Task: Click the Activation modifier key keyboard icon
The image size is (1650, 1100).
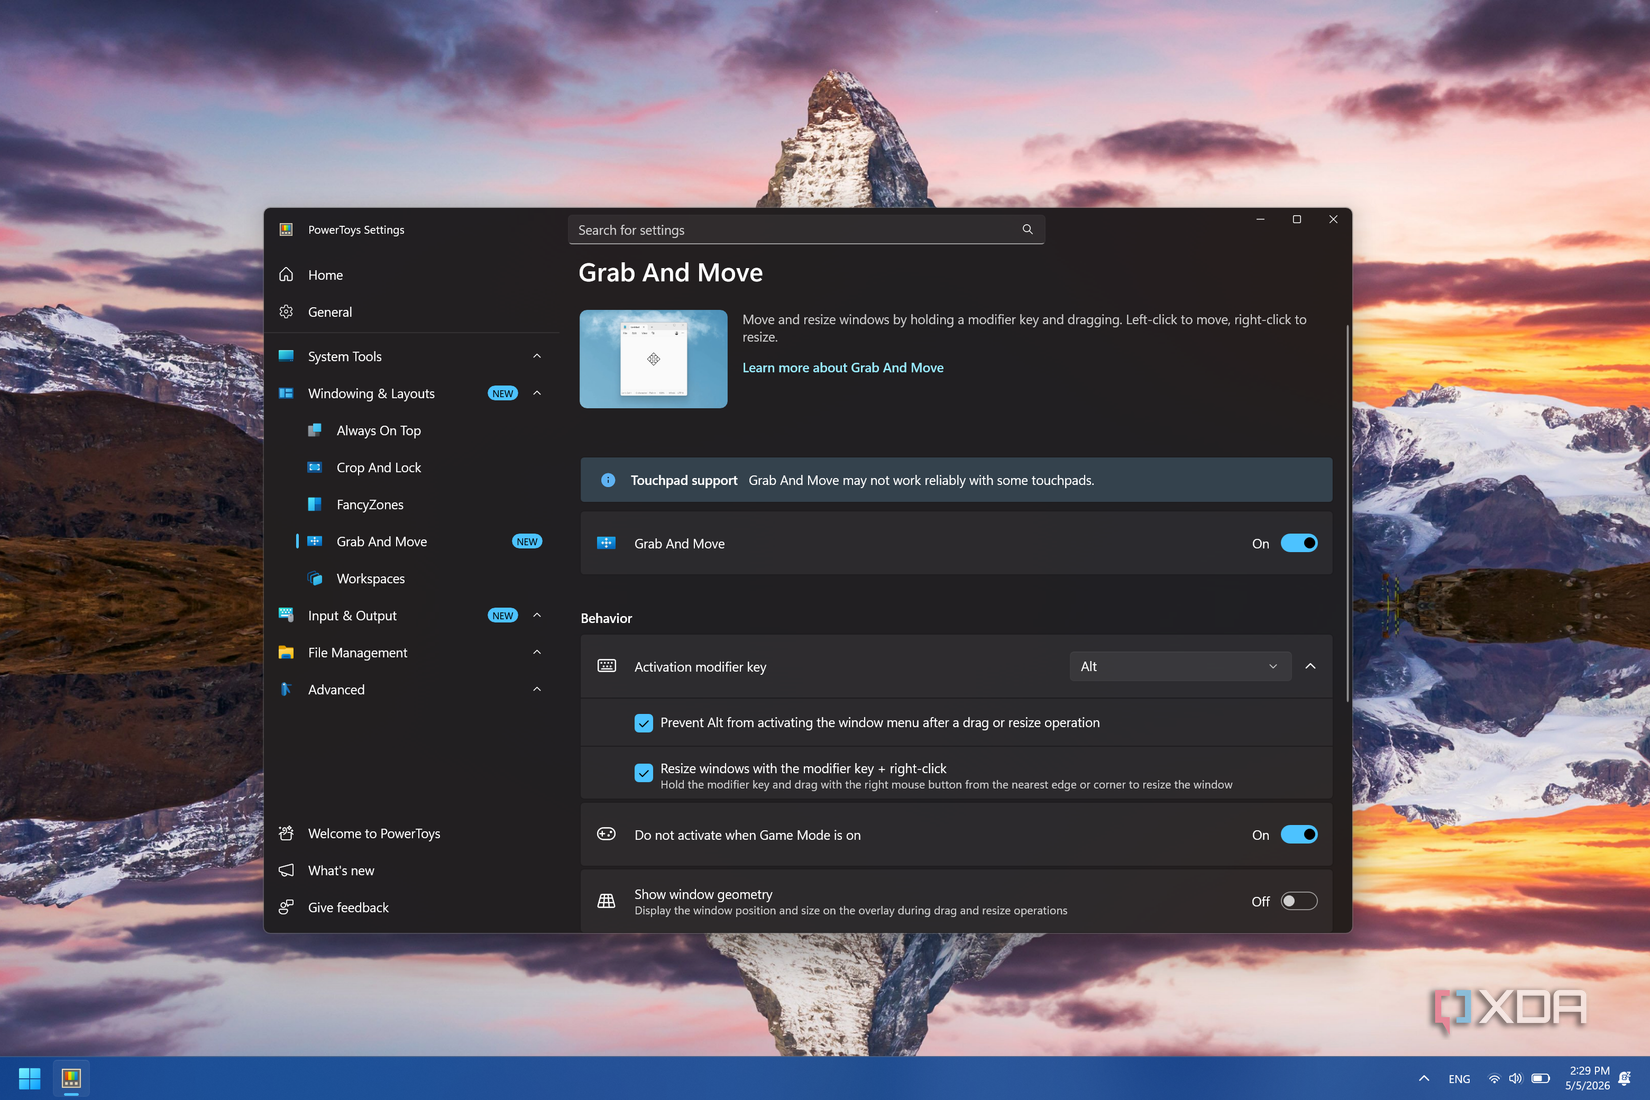Action: point(606,666)
